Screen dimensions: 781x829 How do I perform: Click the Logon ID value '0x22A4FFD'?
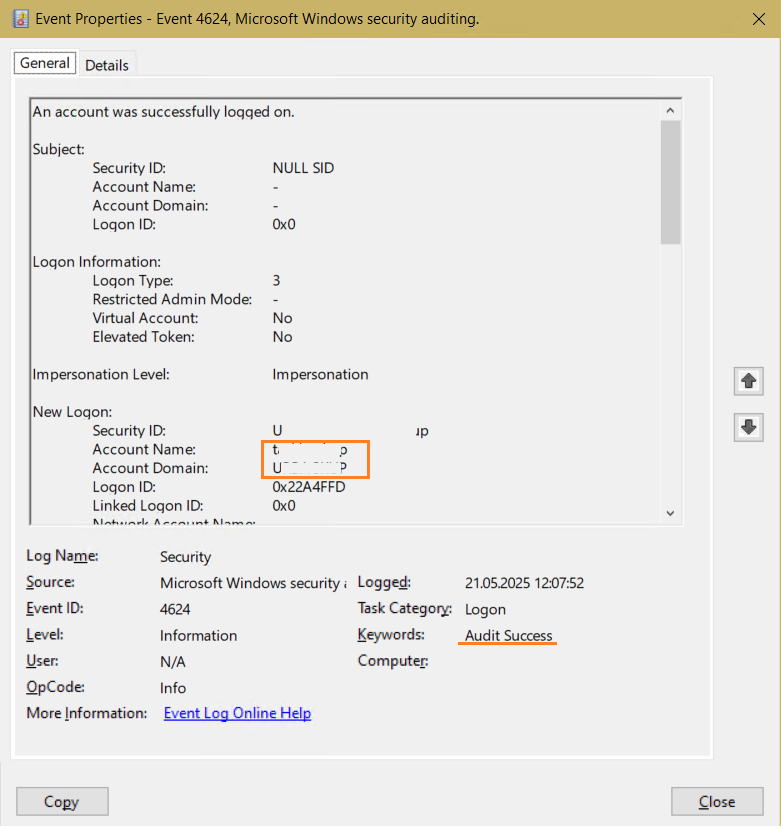[x=309, y=487]
